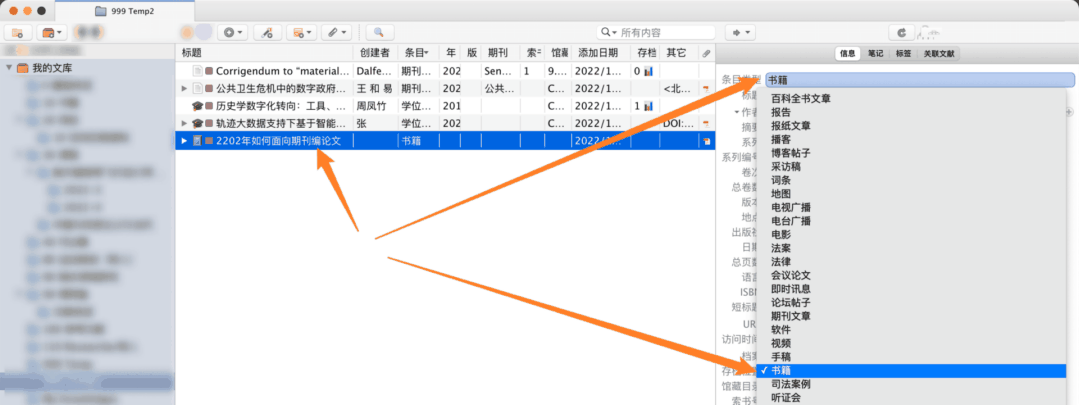
Task: Click the PDF attachment icon in second row
Action: click(x=706, y=88)
